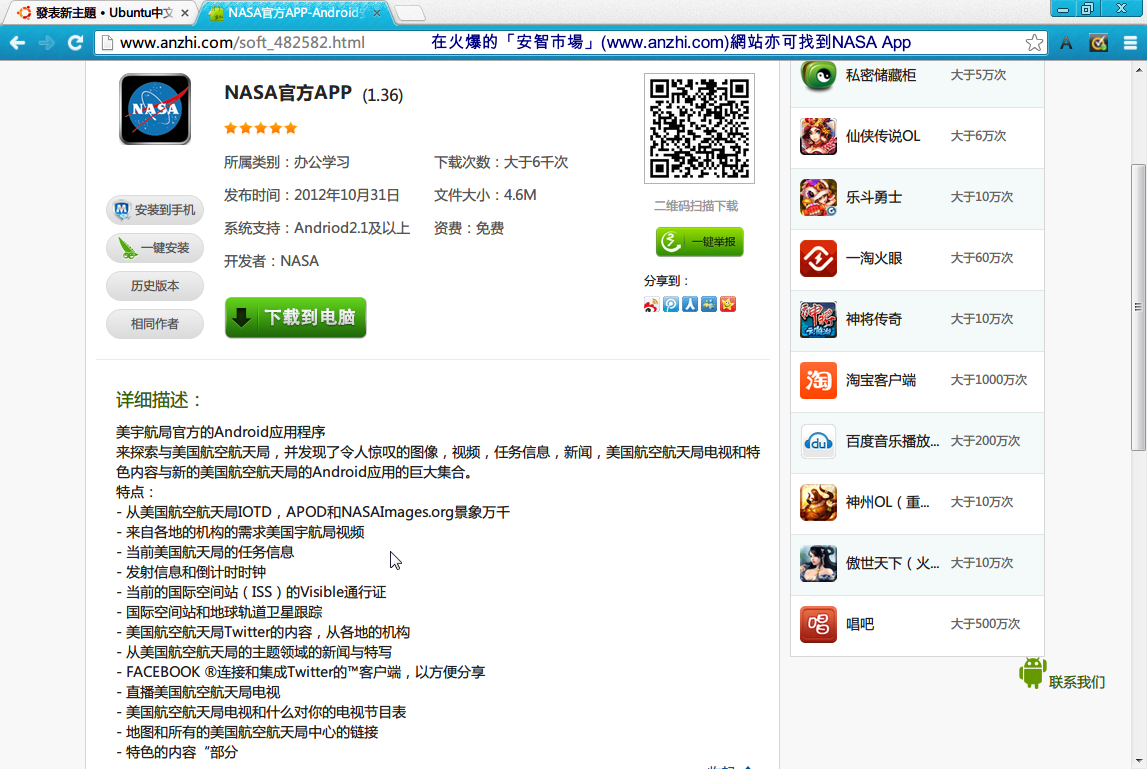Click the browser forward arrow
The image size is (1147, 769).
[46, 42]
